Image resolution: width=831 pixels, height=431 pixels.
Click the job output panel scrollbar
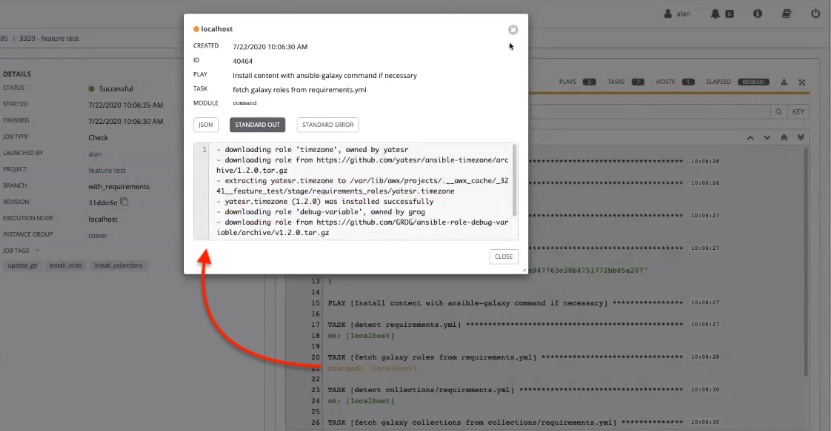coord(806,262)
